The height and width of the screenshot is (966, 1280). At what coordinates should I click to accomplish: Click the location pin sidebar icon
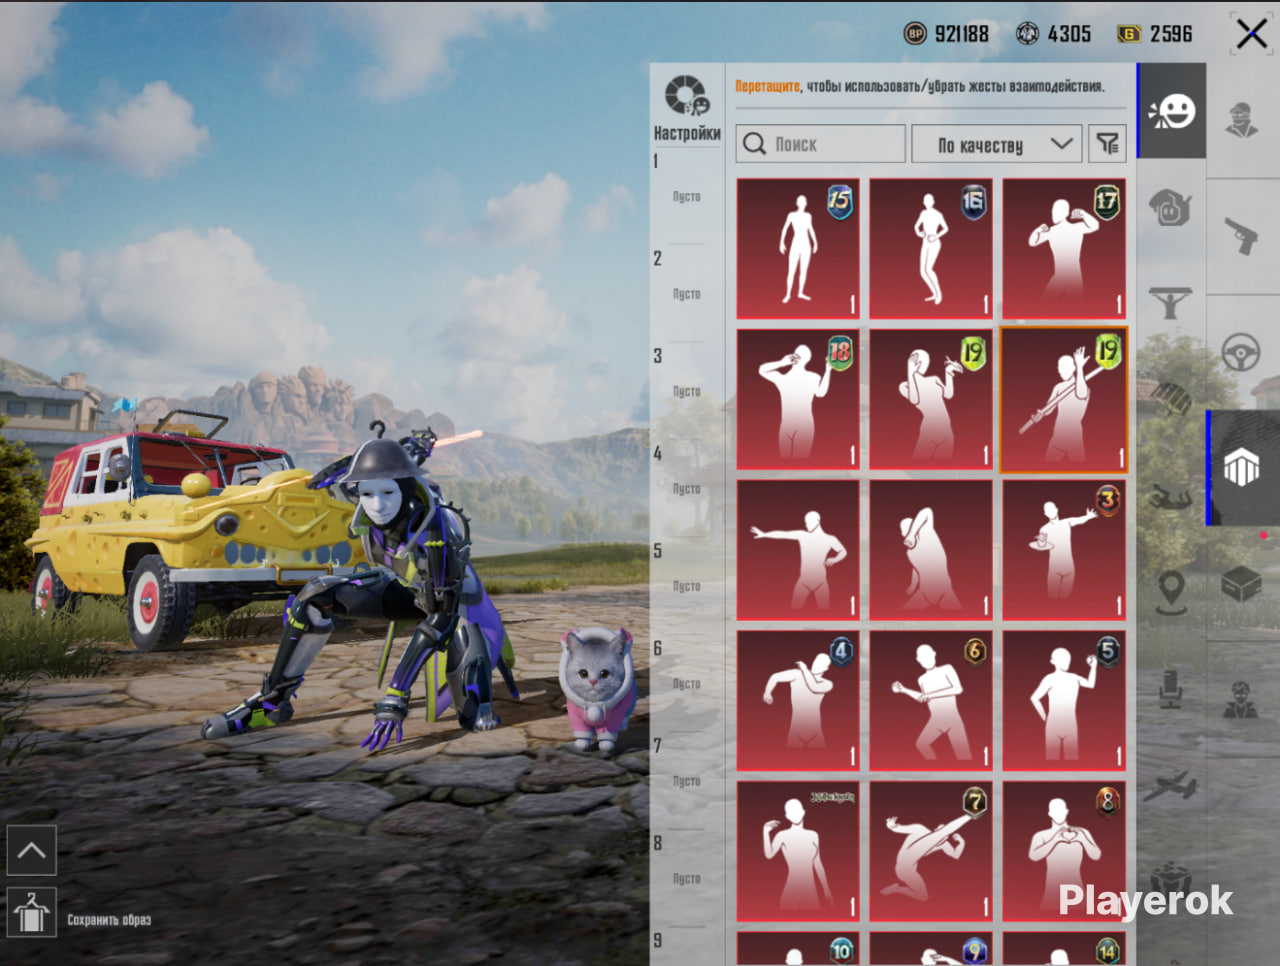(1171, 592)
